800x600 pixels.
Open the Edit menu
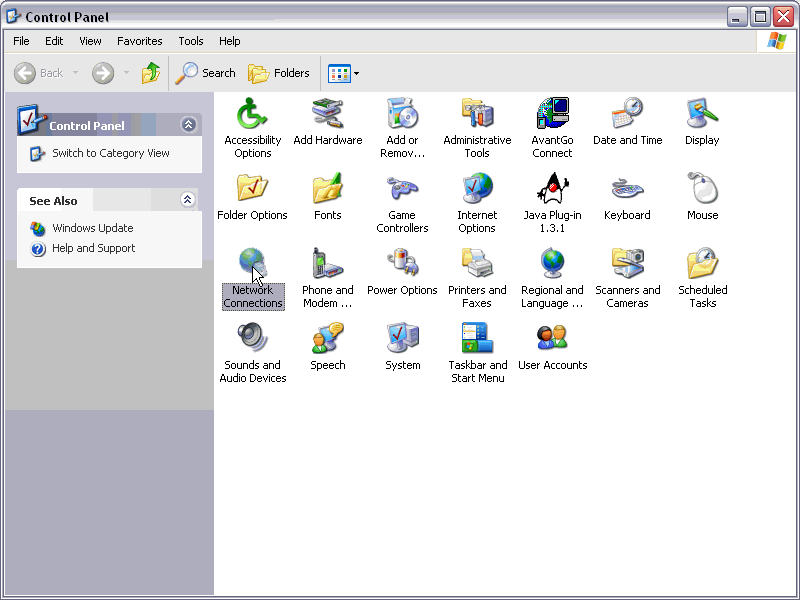click(54, 41)
